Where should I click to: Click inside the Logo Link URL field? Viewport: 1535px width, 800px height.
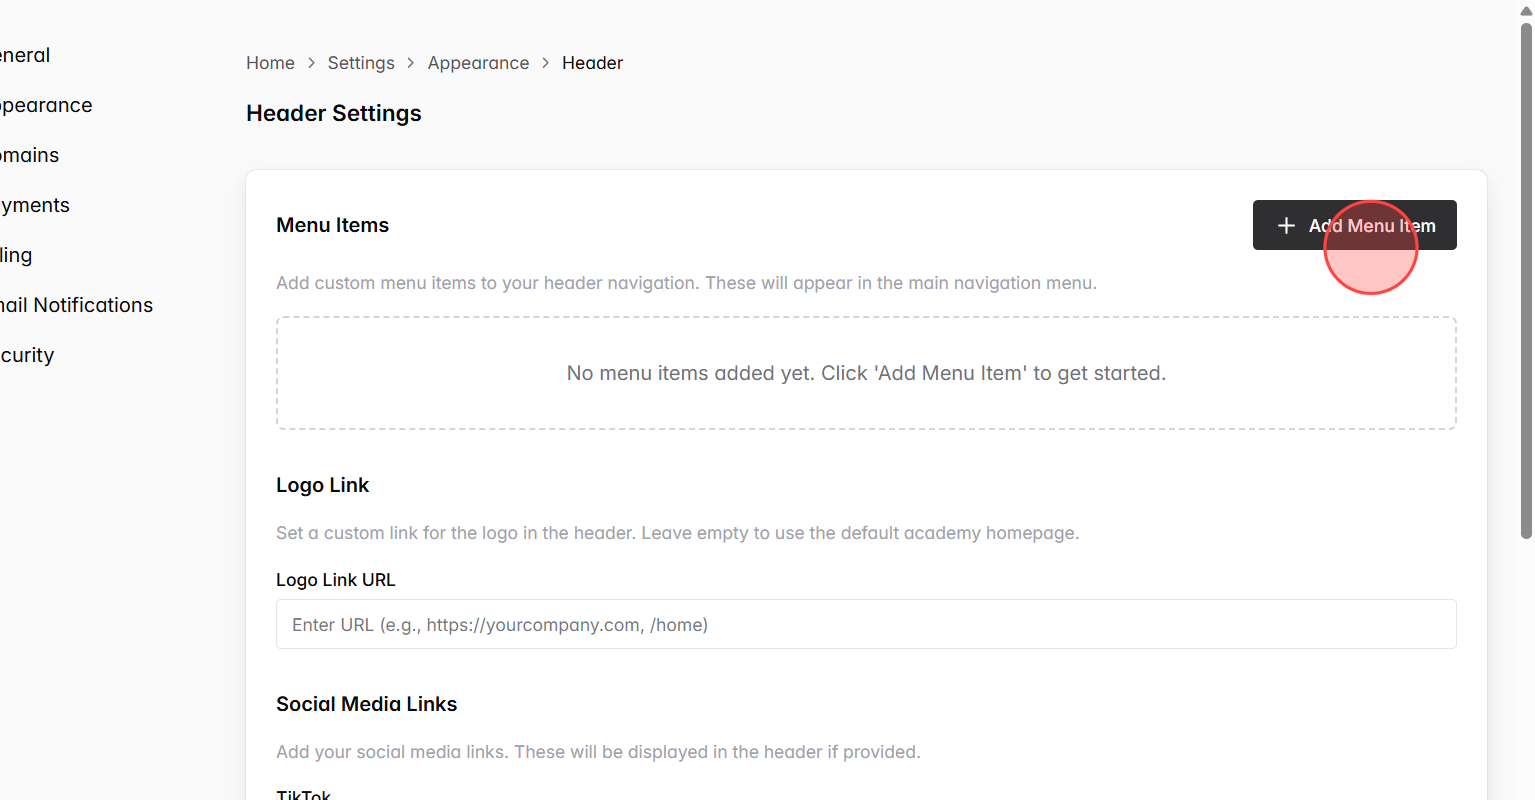tap(866, 624)
